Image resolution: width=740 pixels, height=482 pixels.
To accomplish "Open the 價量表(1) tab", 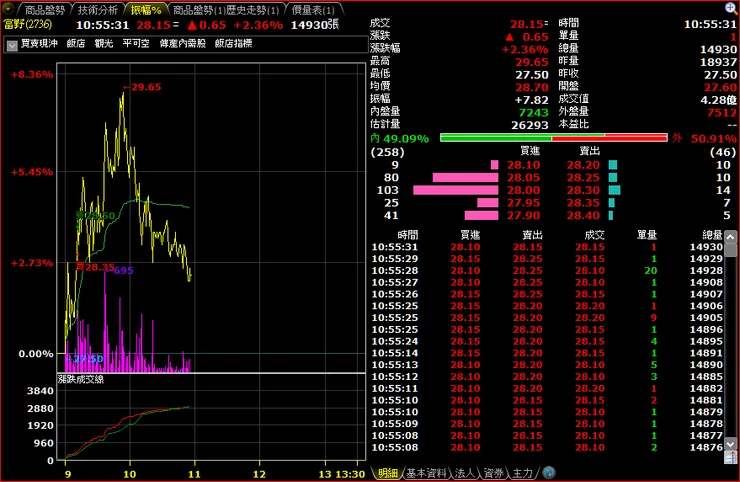I will [313, 10].
